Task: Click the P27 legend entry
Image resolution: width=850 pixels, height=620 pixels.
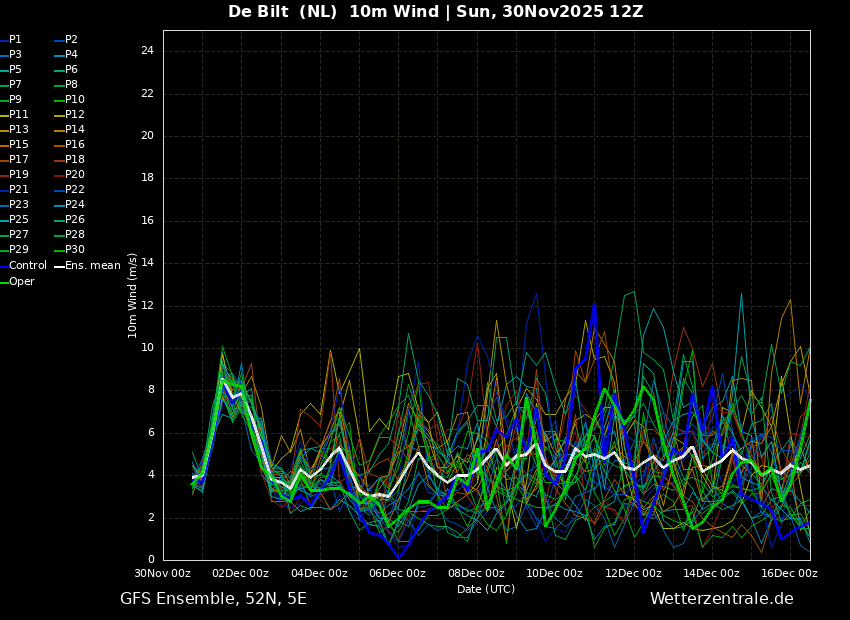Action: pyautogui.click(x=19, y=235)
